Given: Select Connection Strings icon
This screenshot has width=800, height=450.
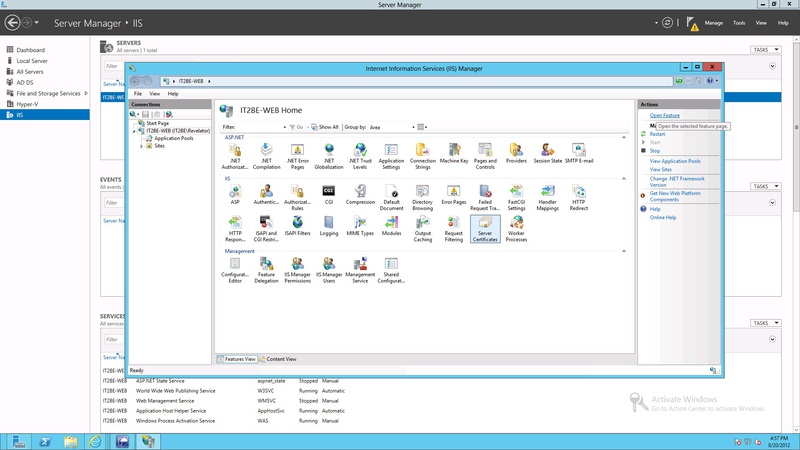Looking at the screenshot, I should 422,156.
